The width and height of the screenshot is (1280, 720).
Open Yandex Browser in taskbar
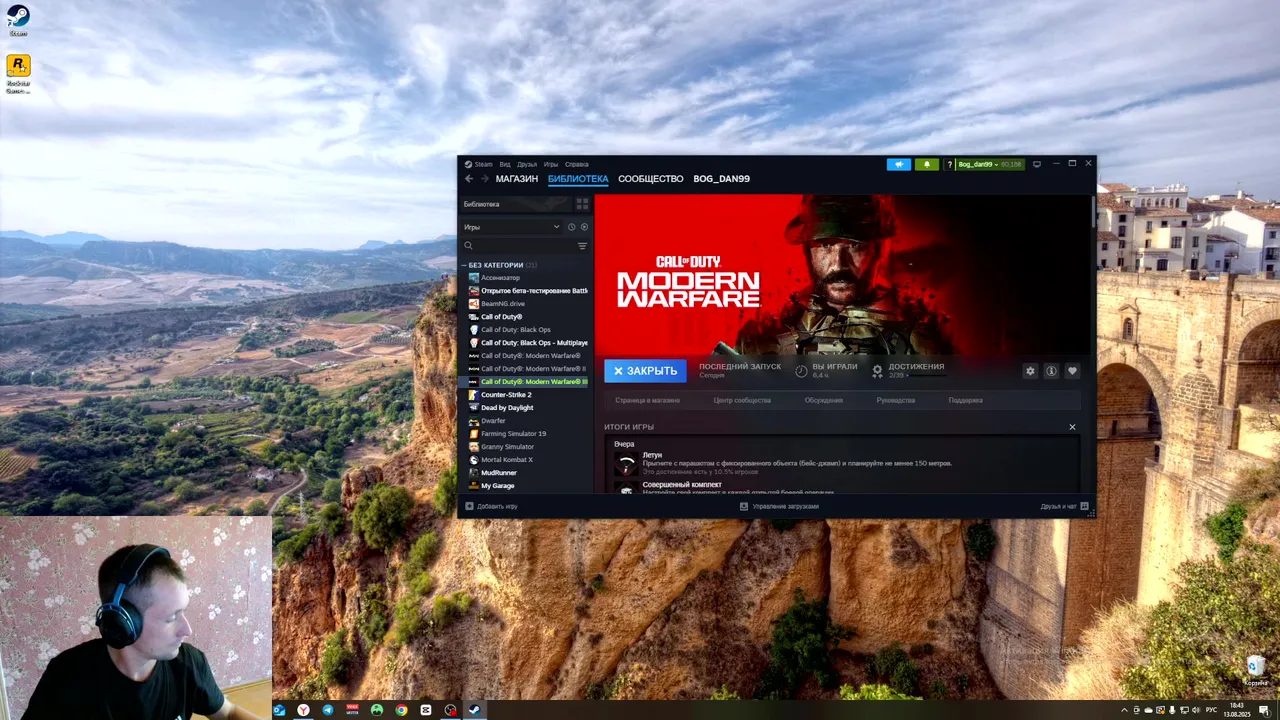303,710
